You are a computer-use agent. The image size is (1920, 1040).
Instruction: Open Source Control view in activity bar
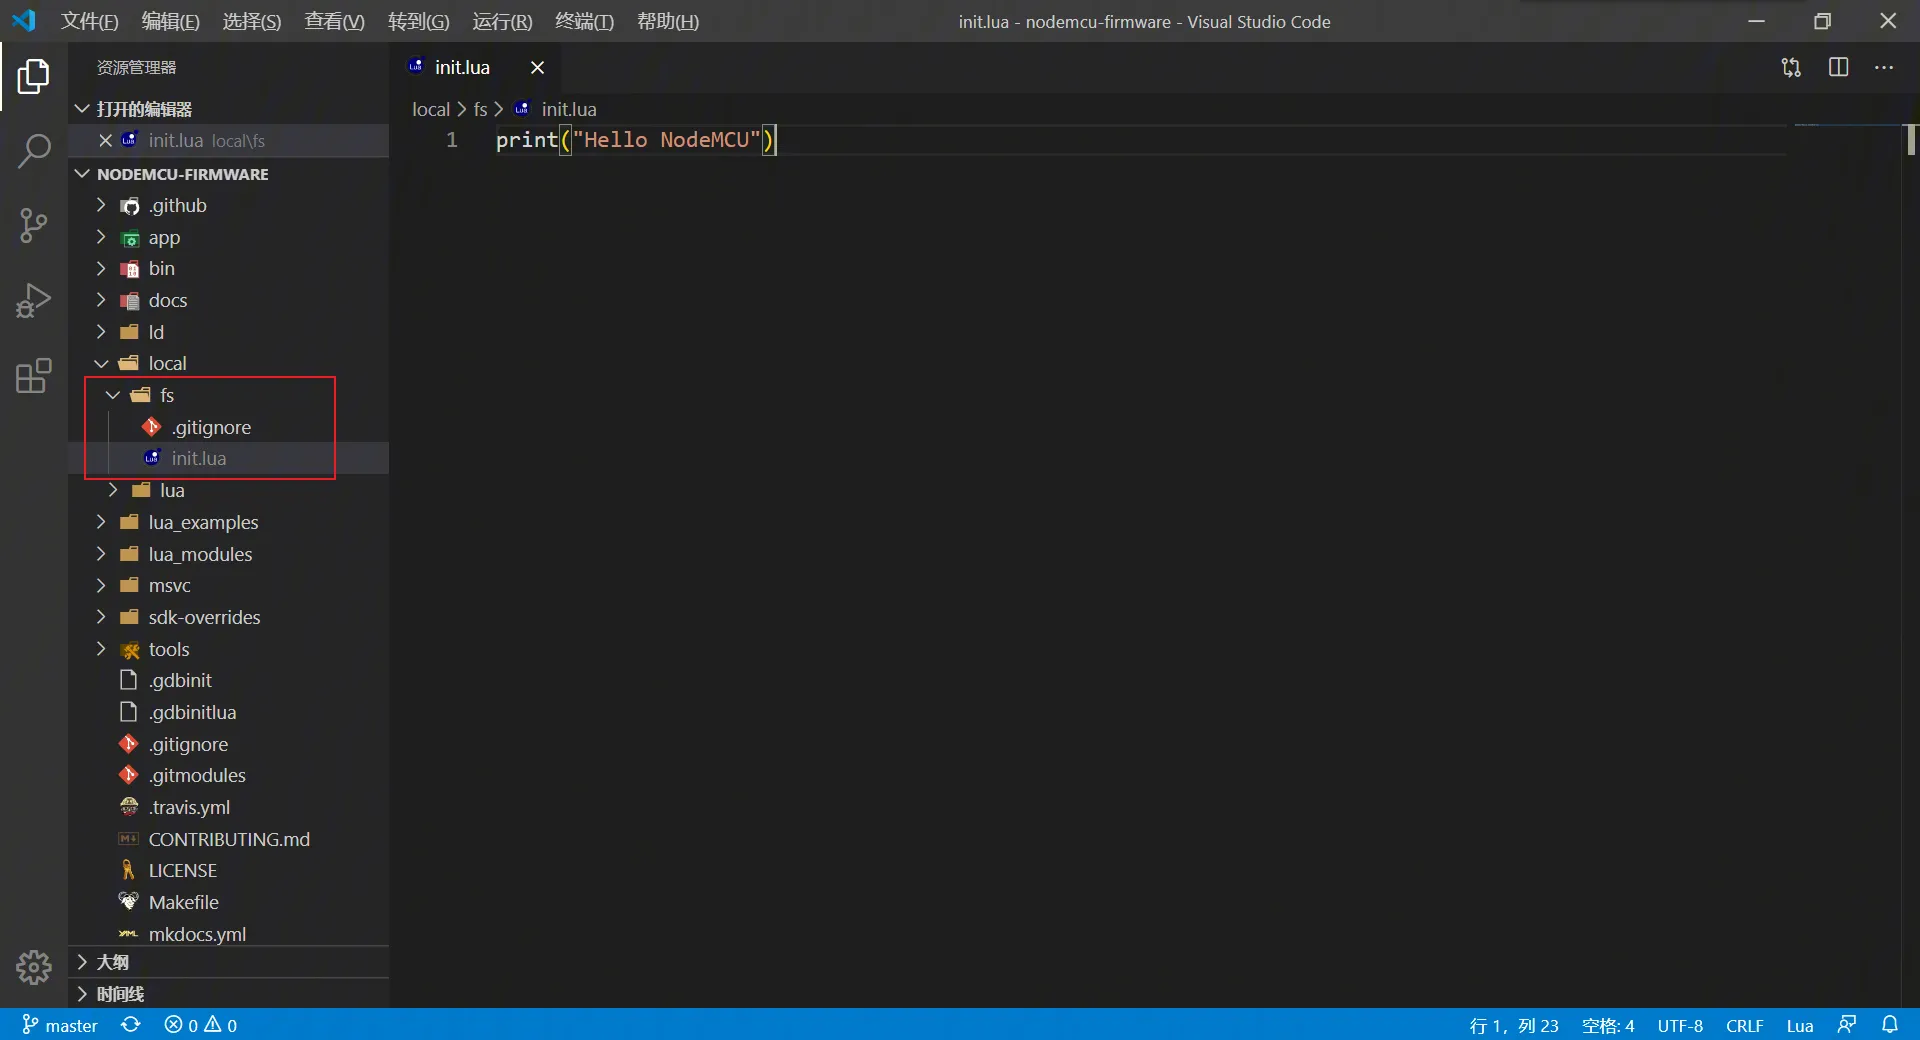33,226
